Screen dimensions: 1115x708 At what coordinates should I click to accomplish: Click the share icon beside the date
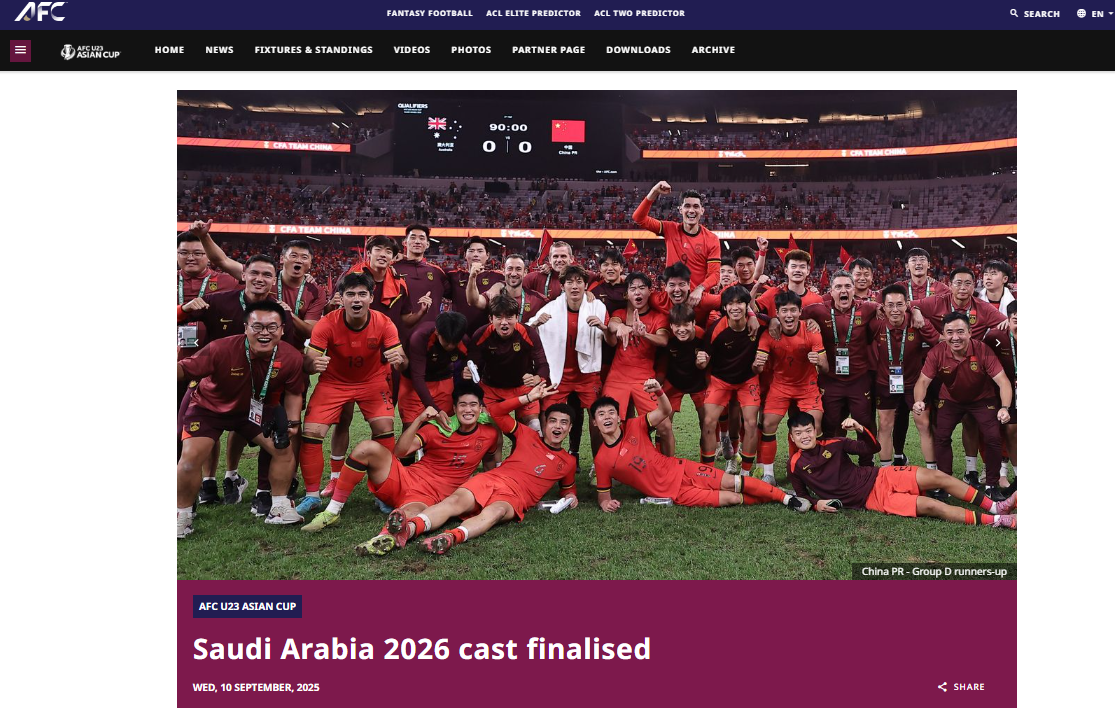pos(942,687)
